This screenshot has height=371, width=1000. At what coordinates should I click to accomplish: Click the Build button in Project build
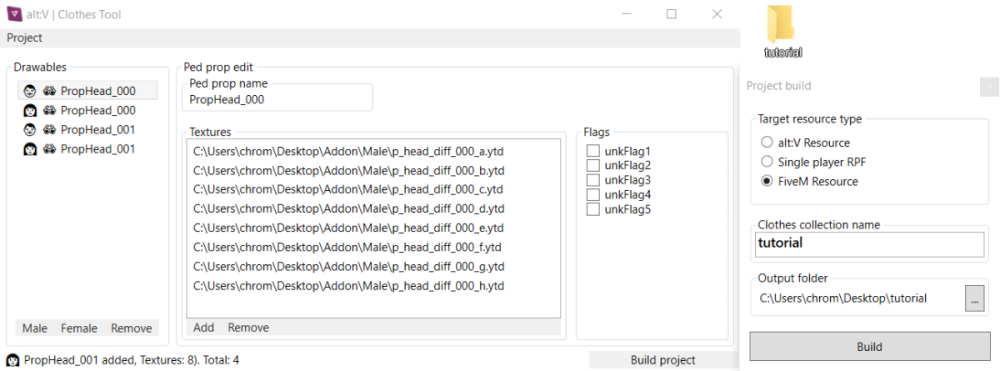point(869,347)
